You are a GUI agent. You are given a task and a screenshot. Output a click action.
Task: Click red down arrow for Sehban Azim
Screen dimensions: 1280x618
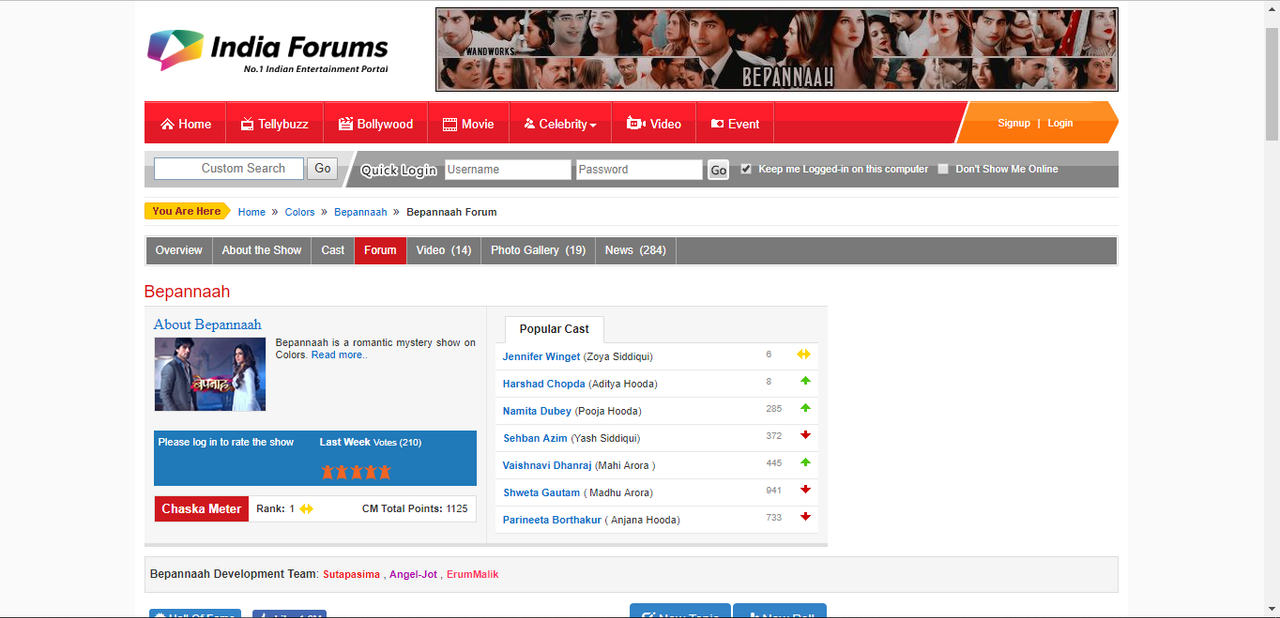point(805,435)
